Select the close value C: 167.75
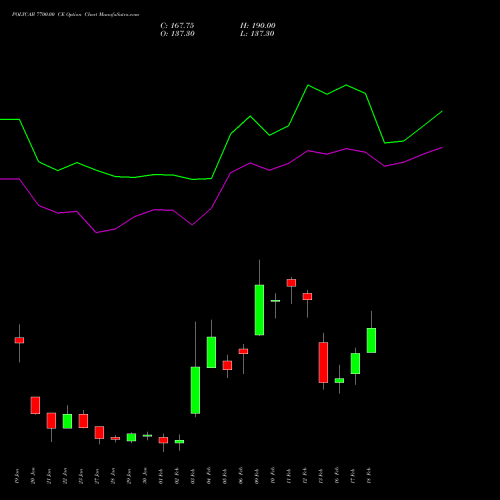Screen dimensions: 500x500 pos(177,26)
